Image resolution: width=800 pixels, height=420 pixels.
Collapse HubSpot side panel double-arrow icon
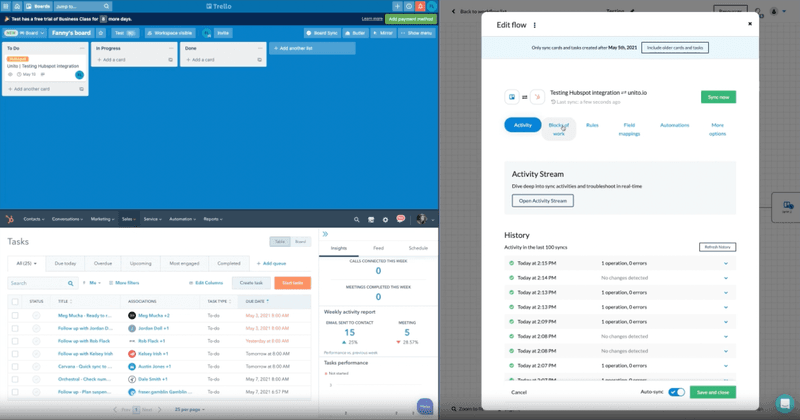click(325, 234)
